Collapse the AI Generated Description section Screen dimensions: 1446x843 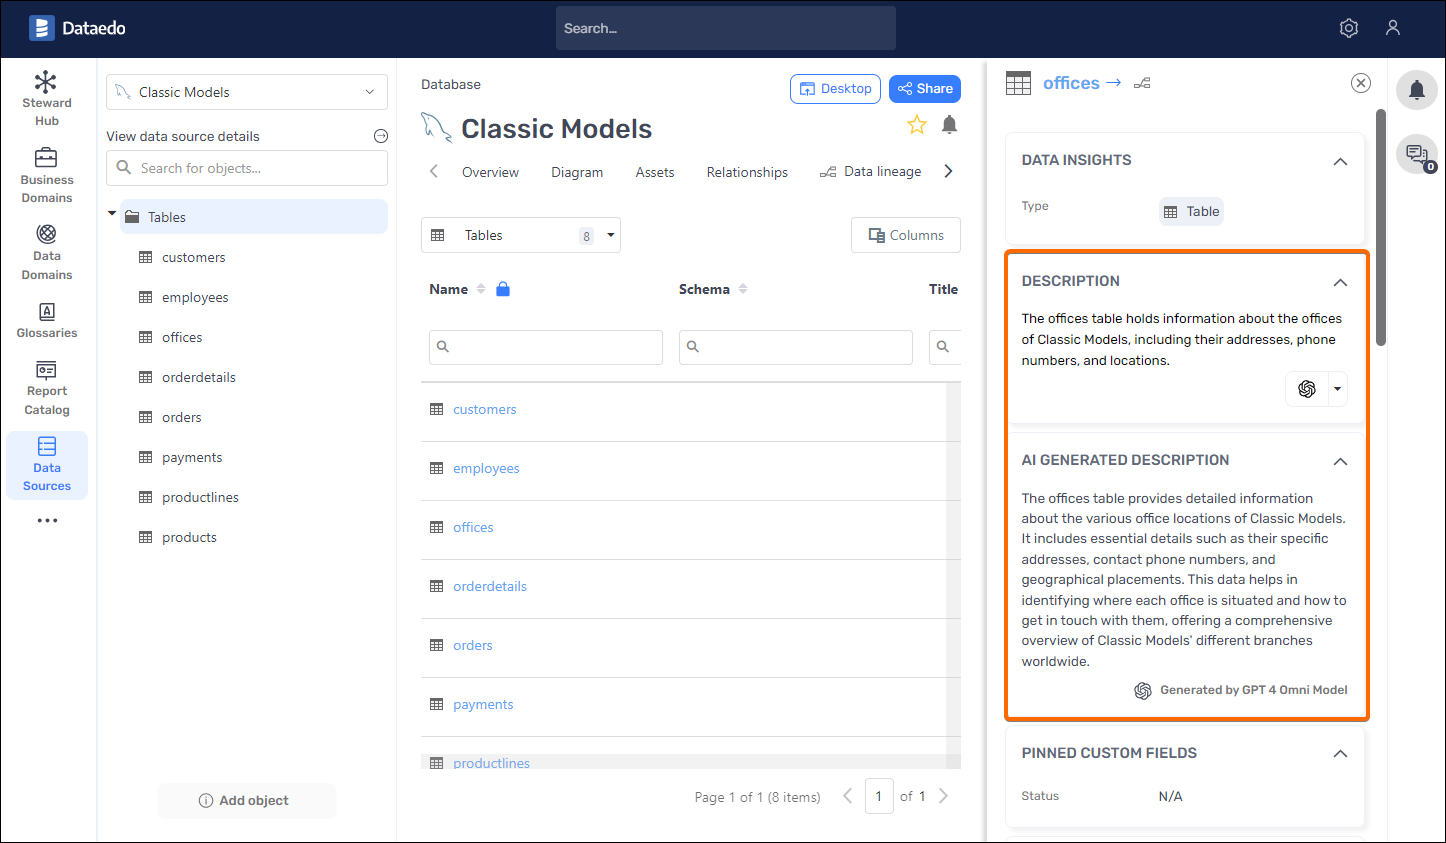[x=1340, y=461]
